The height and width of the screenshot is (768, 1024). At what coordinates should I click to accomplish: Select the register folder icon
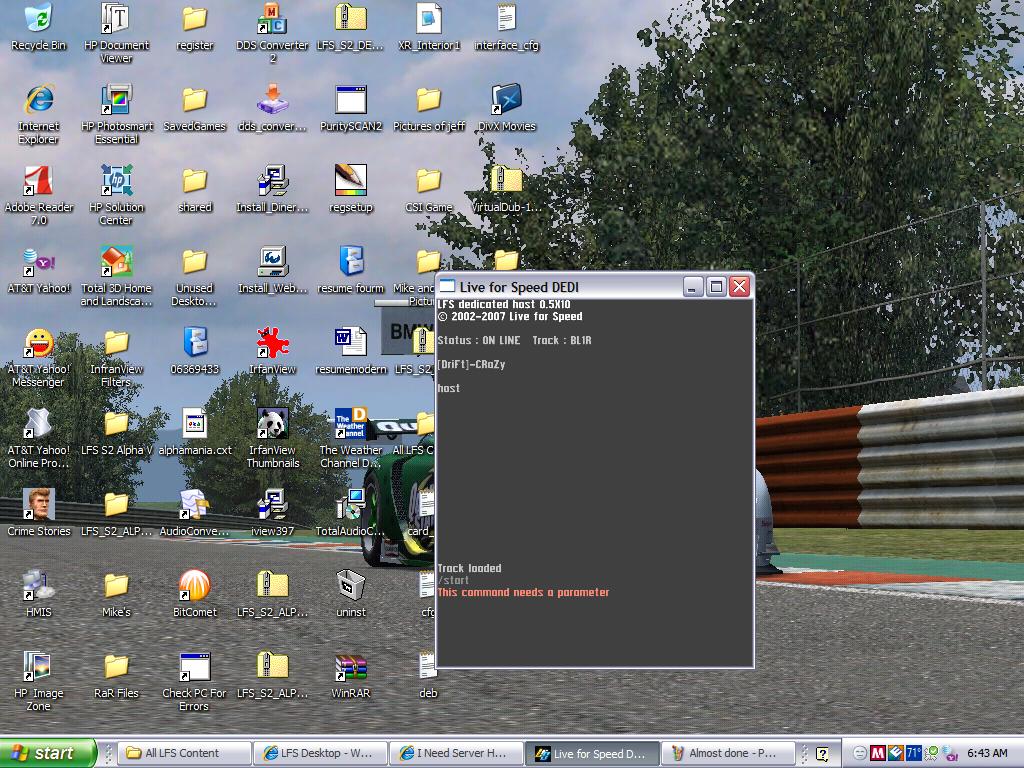pos(195,18)
